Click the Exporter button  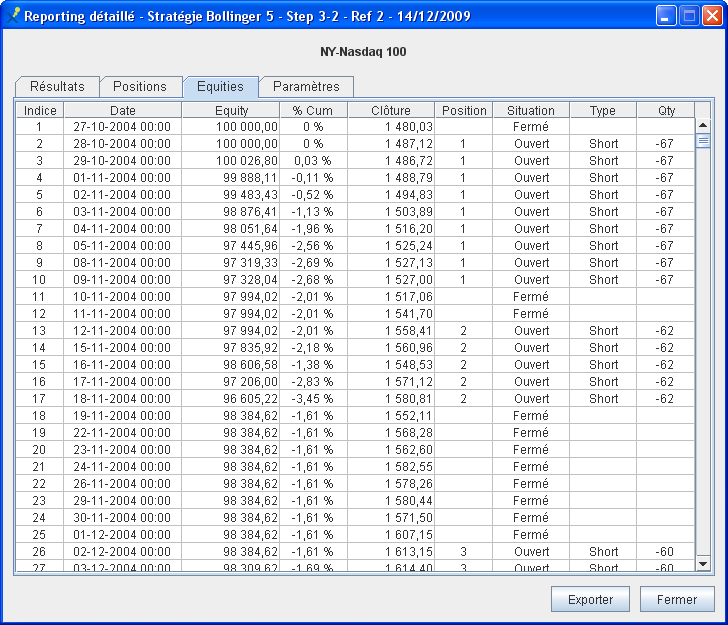click(x=590, y=599)
